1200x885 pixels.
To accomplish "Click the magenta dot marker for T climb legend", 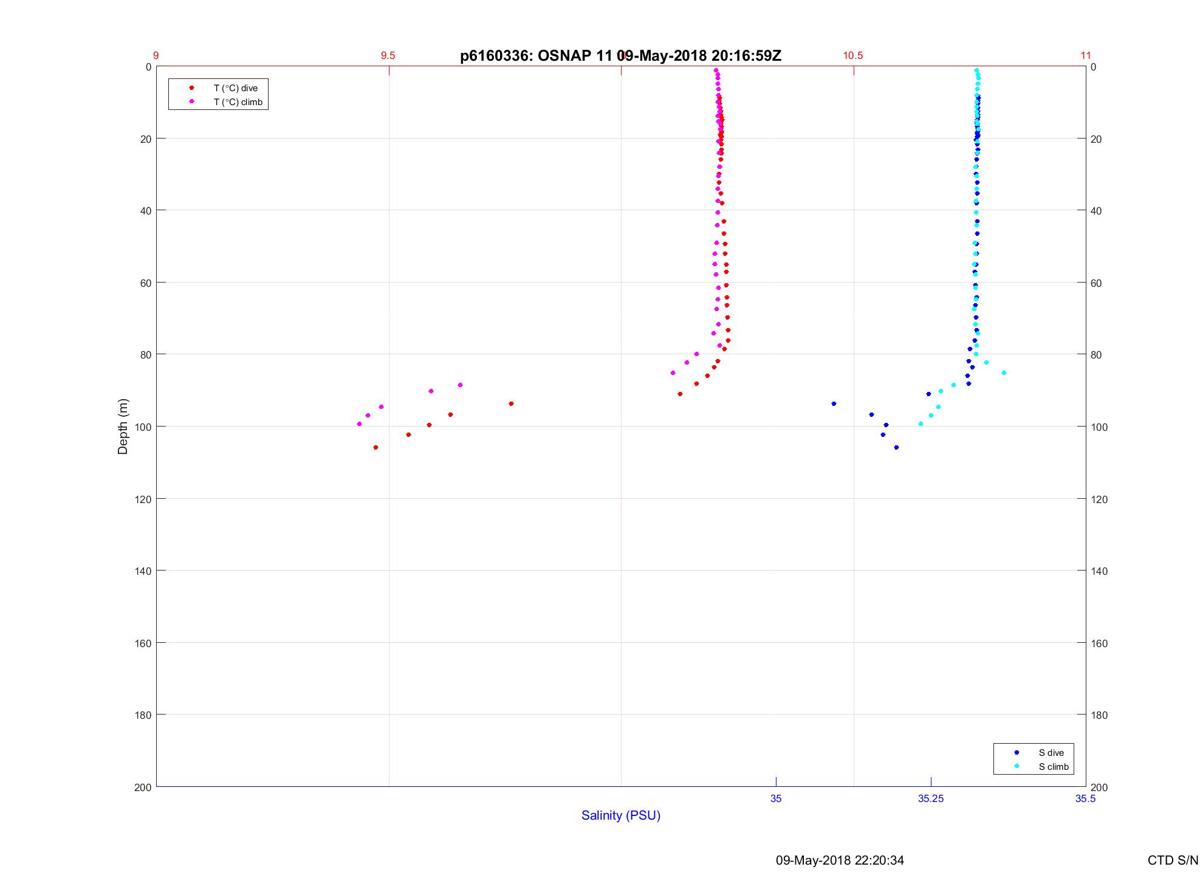I will [191, 102].
